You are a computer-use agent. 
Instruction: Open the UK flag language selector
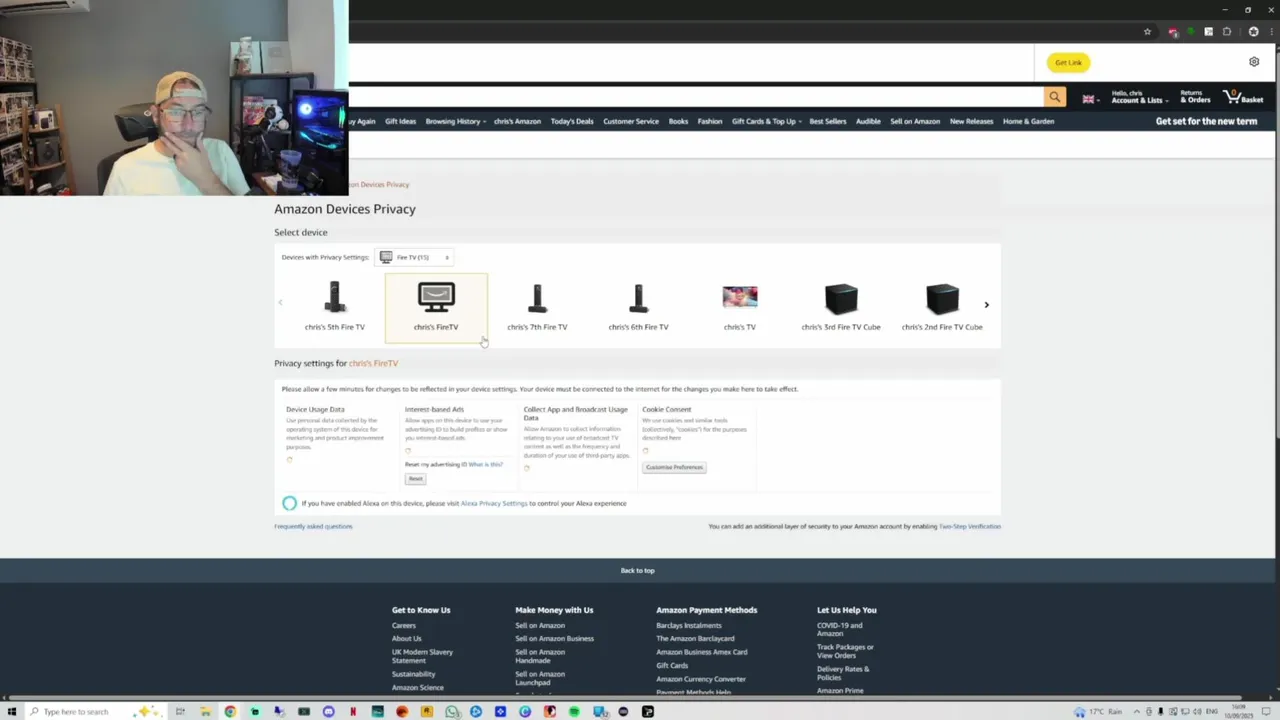(1090, 99)
